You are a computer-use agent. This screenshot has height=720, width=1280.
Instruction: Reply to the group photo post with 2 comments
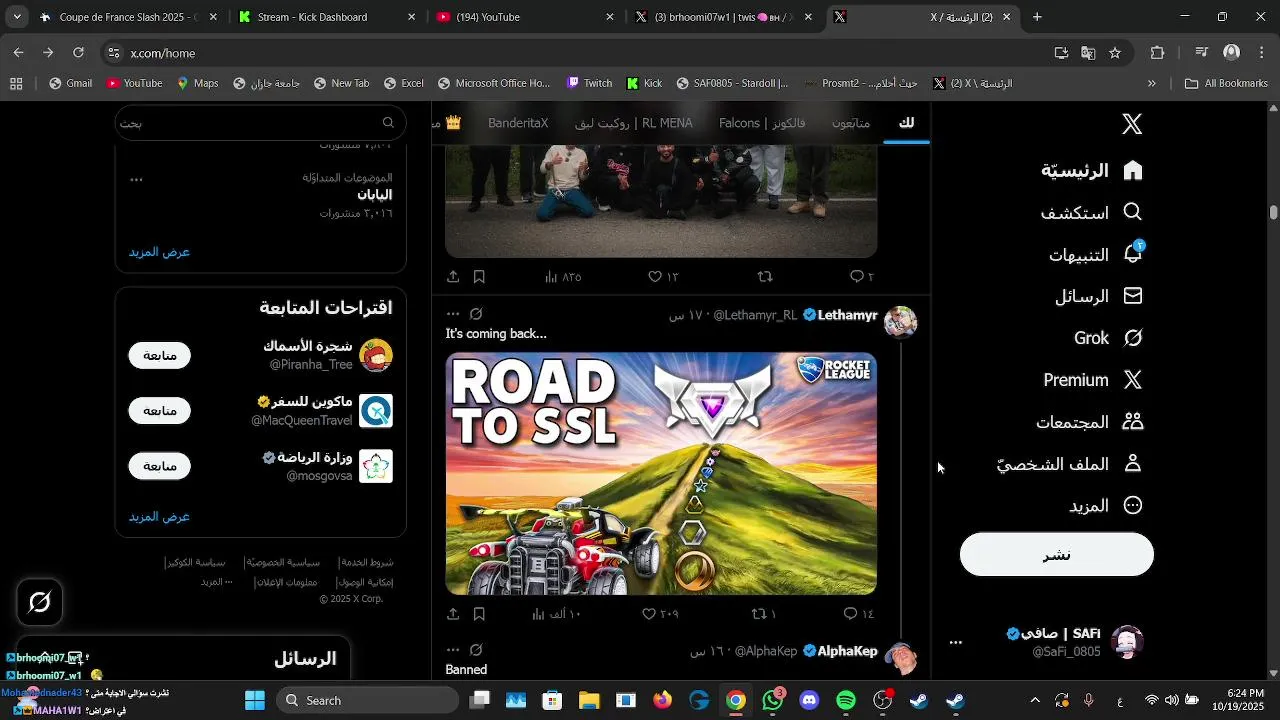(x=862, y=277)
